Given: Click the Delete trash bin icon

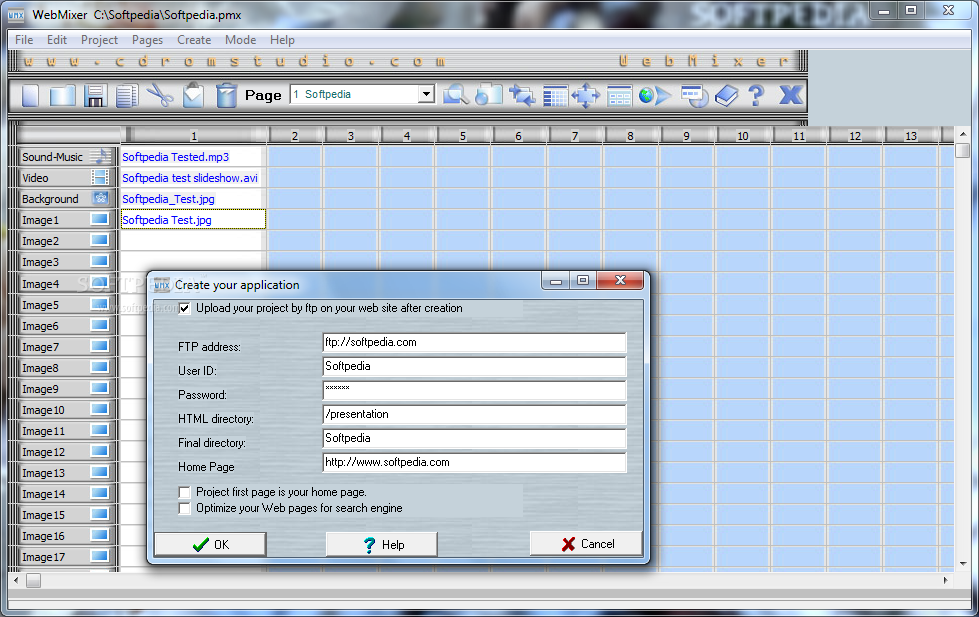Looking at the screenshot, I should click(x=226, y=96).
